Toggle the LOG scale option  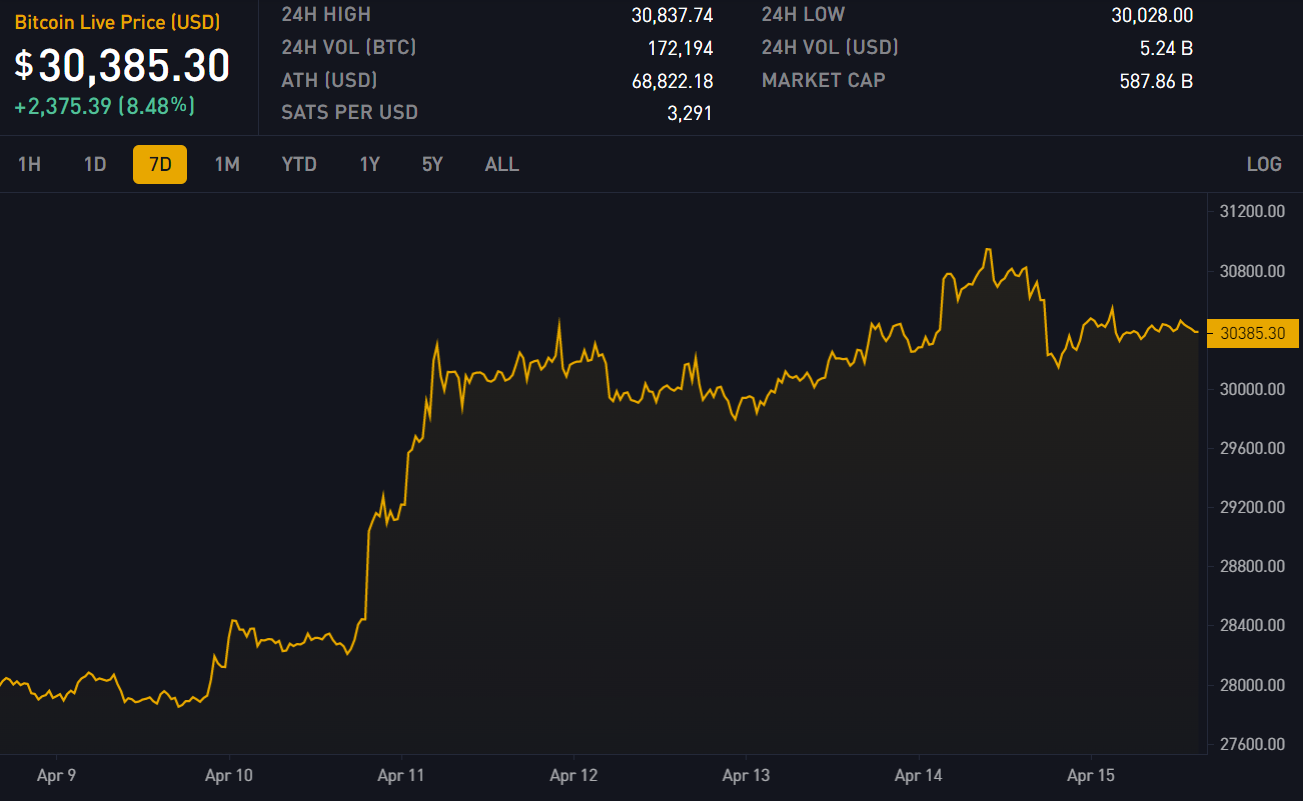[x=1264, y=164]
